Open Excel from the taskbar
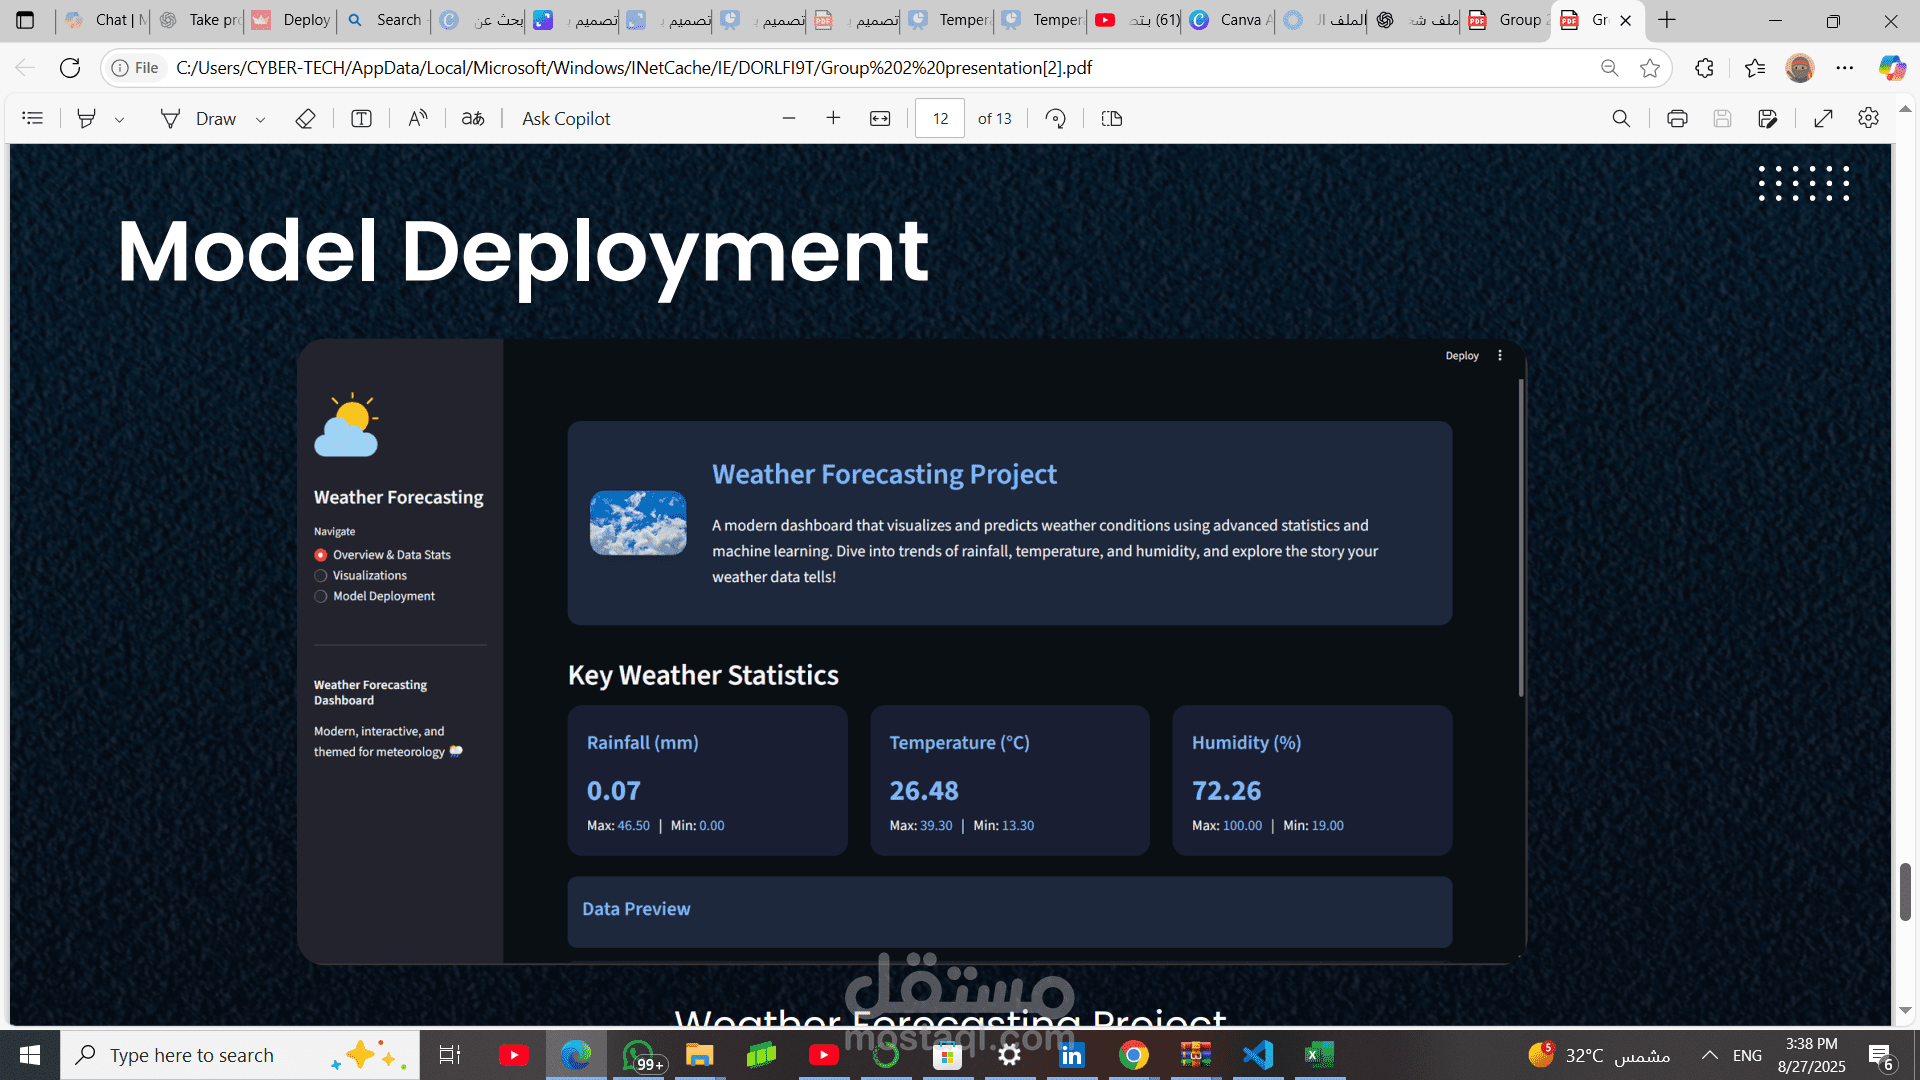This screenshot has width=1920, height=1080. pos(1319,1055)
